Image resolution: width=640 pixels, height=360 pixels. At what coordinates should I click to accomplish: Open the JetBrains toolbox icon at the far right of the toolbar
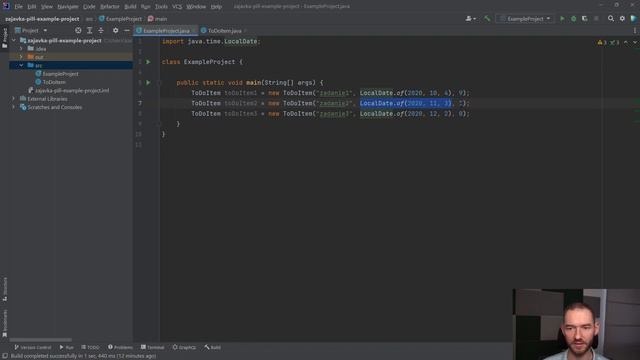point(633,19)
